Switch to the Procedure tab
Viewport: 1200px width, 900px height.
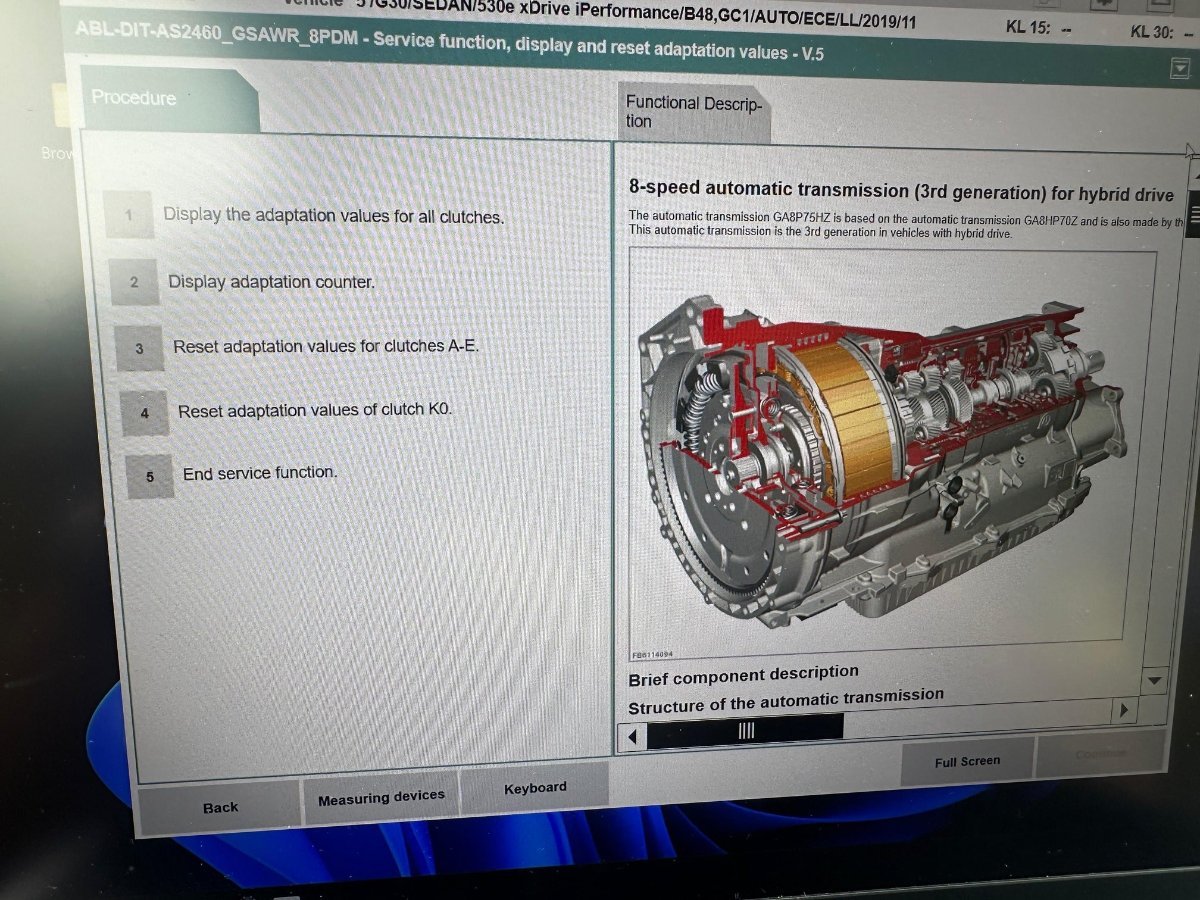[160, 99]
